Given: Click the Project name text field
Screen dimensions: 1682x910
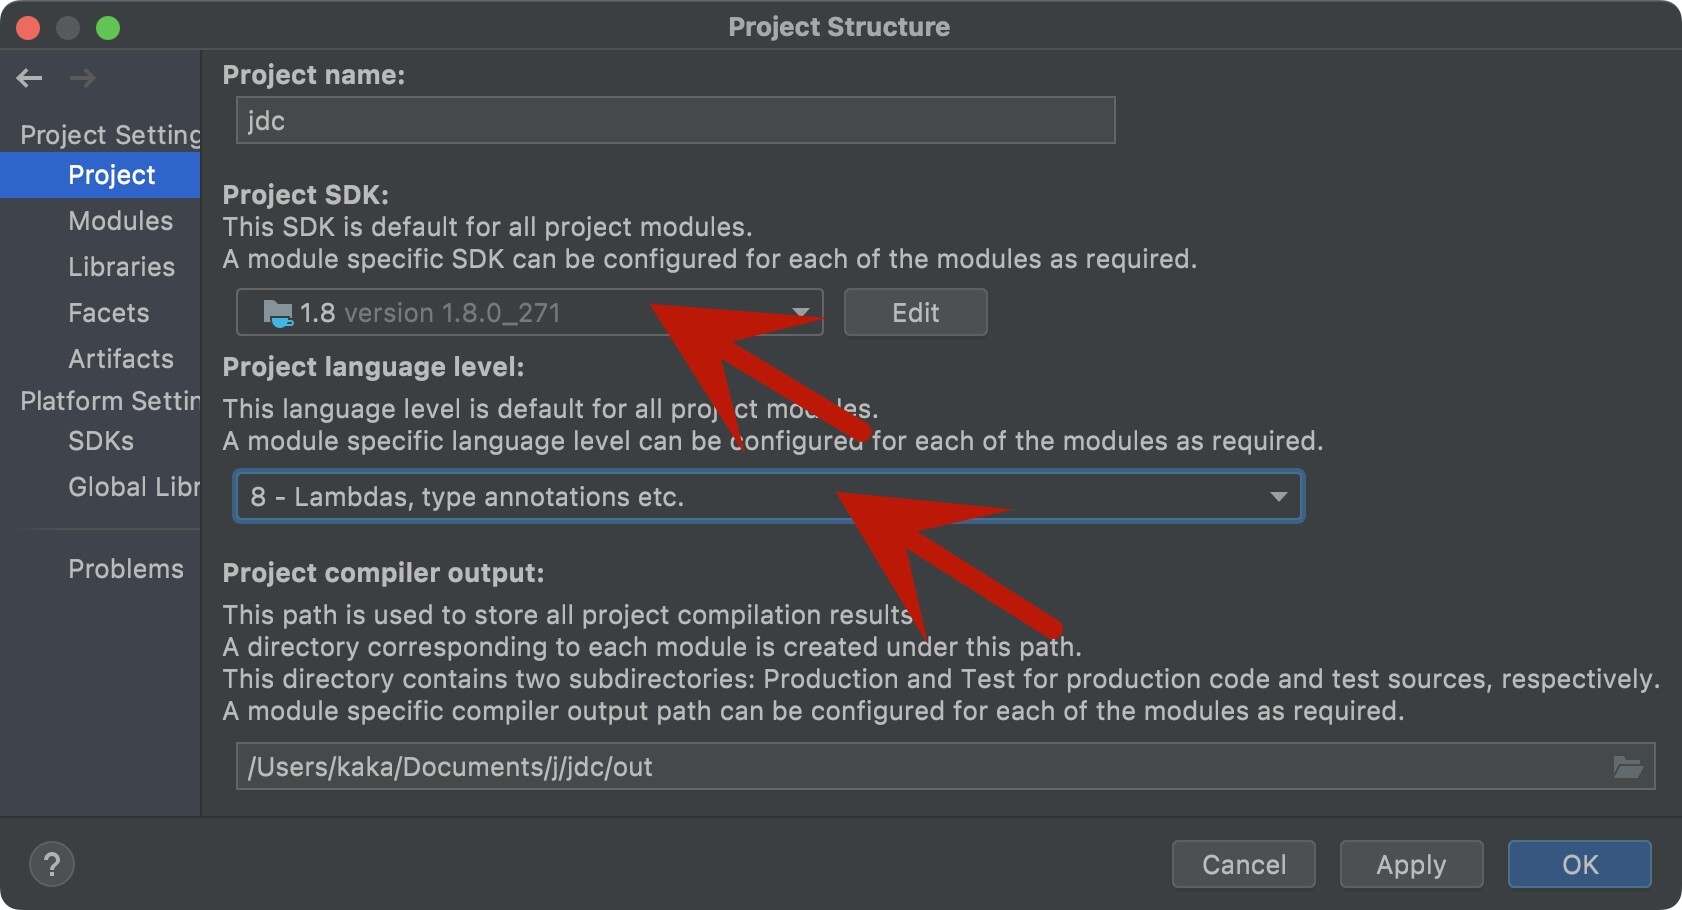Looking at the screenshot, I should click(x=675, y=121).
